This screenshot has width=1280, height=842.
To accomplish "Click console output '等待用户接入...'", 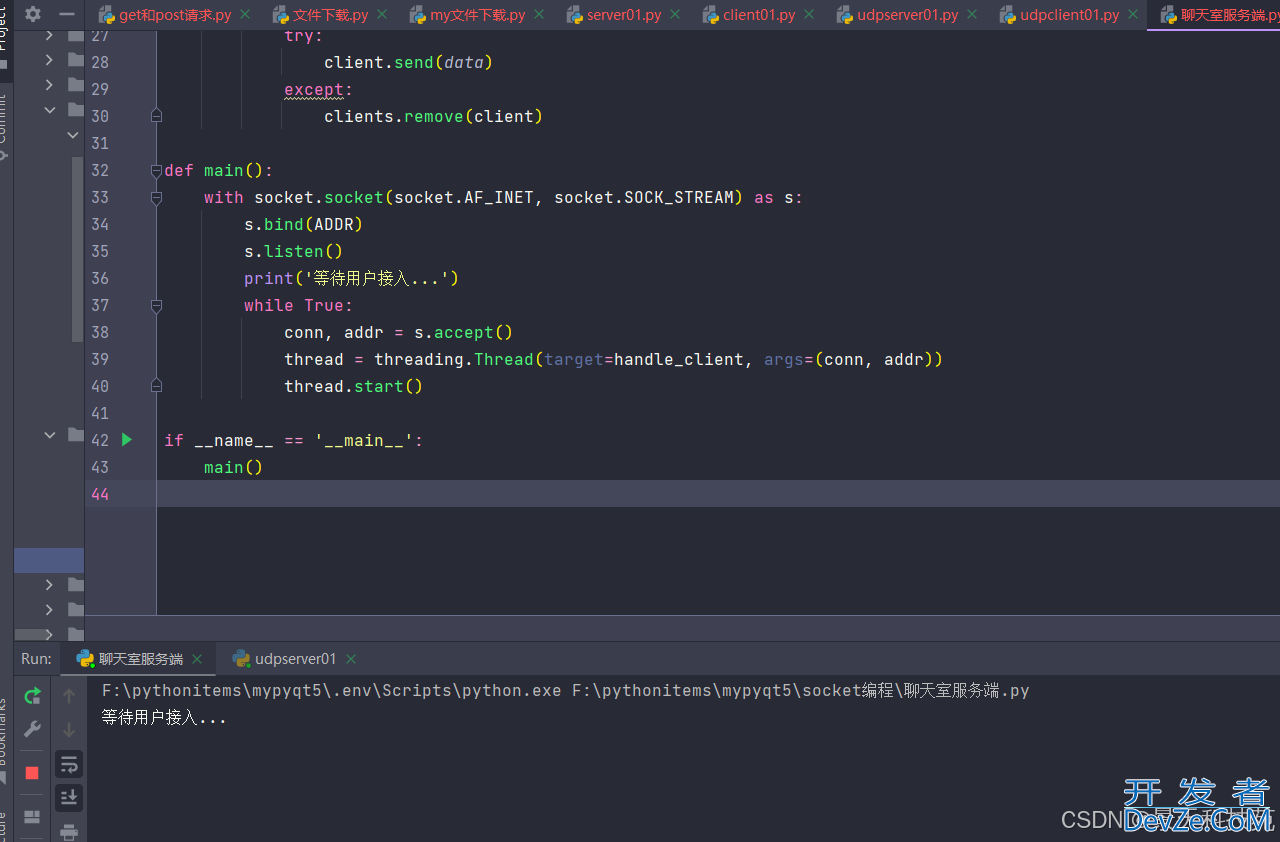I will click(165, 717).
